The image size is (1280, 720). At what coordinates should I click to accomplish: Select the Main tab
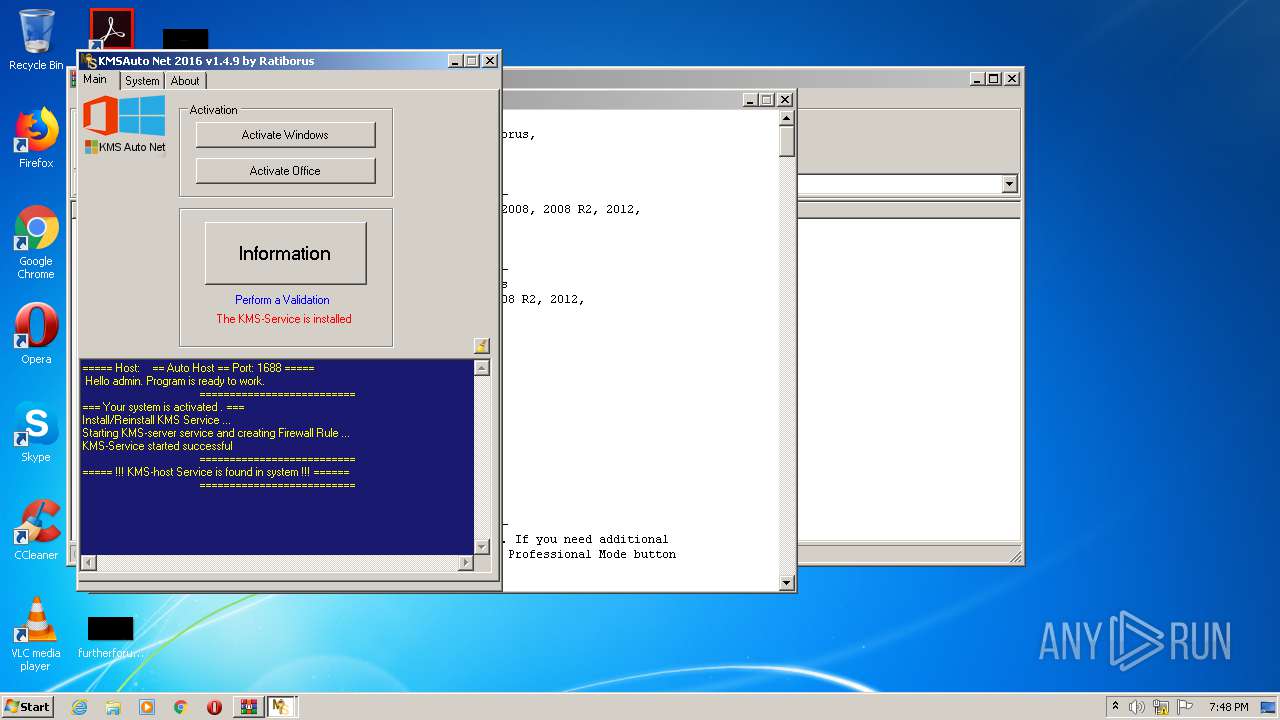point(95,79)
